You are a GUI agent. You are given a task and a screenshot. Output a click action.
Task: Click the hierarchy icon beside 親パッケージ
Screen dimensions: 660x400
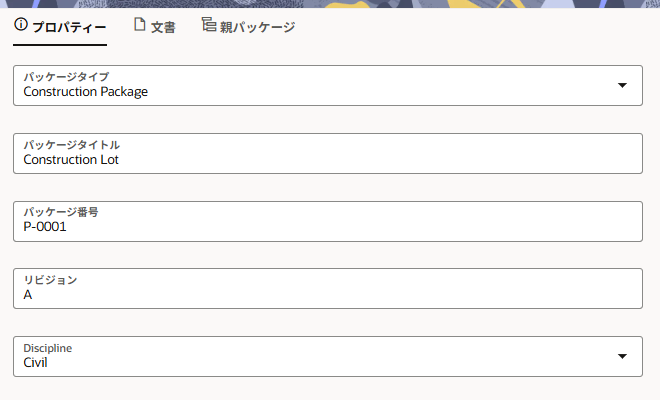click(208, 25)
